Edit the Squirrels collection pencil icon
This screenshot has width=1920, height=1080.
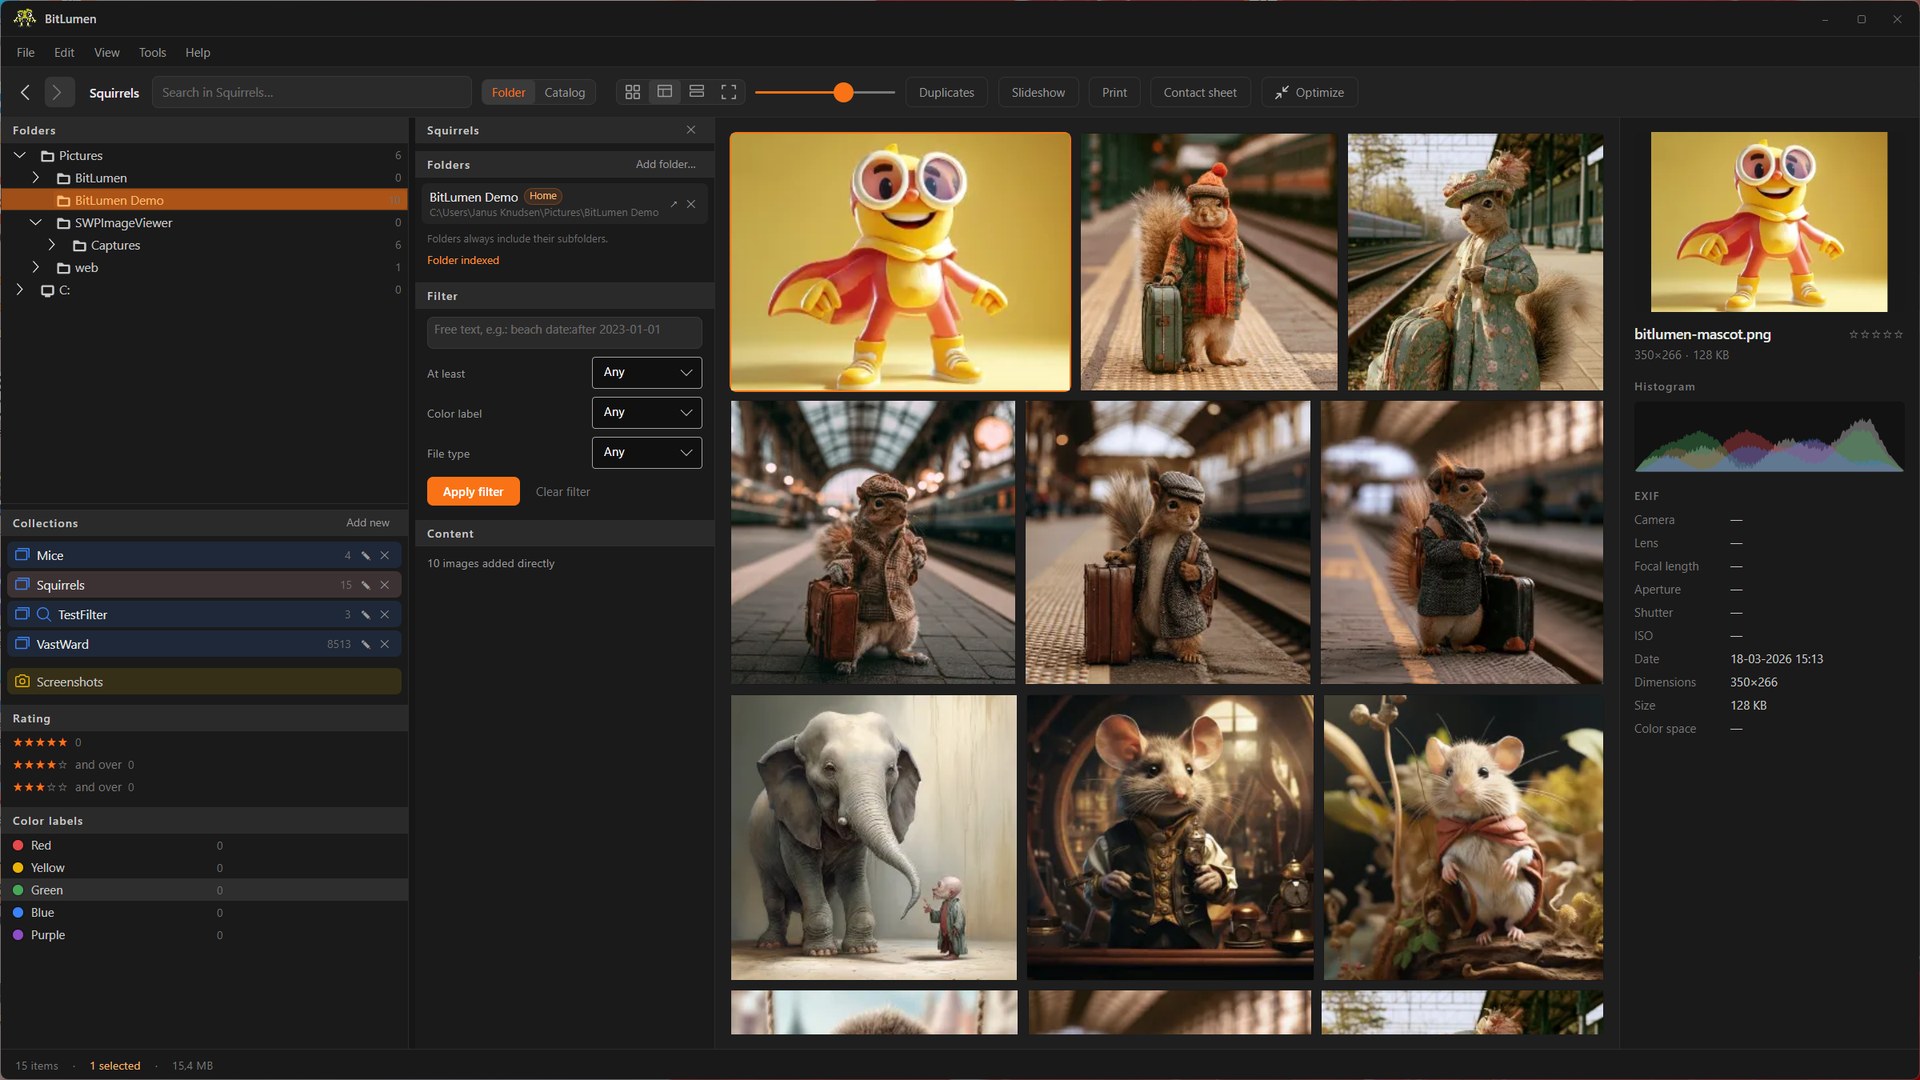366,585
